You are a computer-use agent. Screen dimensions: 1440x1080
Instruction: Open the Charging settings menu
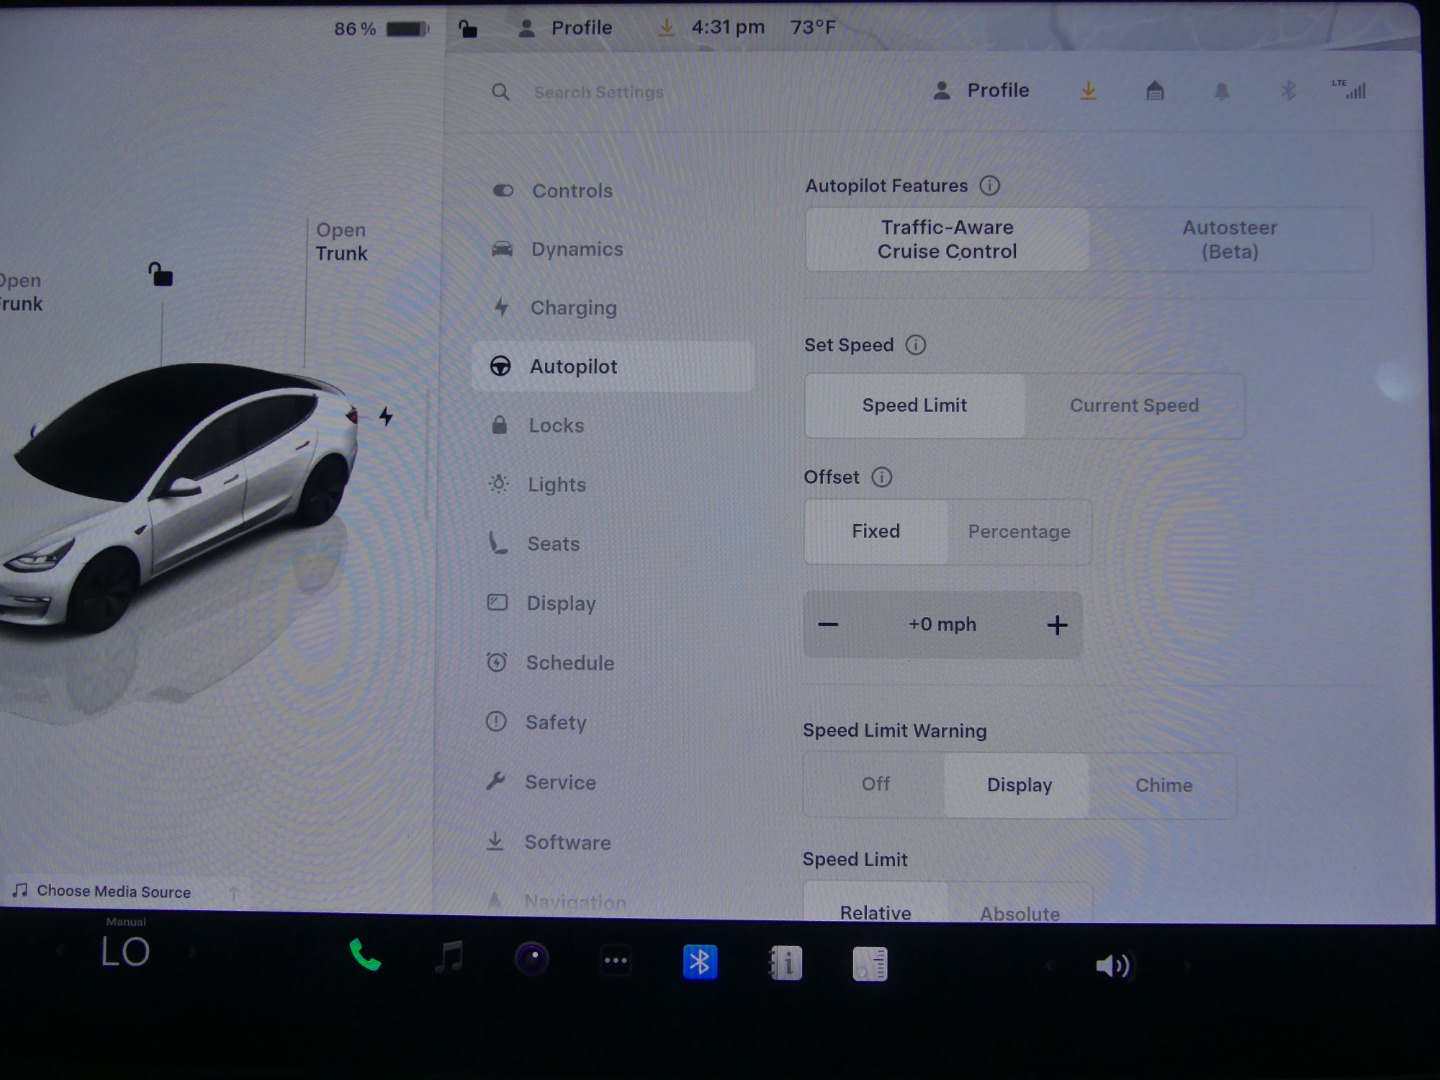pos(573,308)
